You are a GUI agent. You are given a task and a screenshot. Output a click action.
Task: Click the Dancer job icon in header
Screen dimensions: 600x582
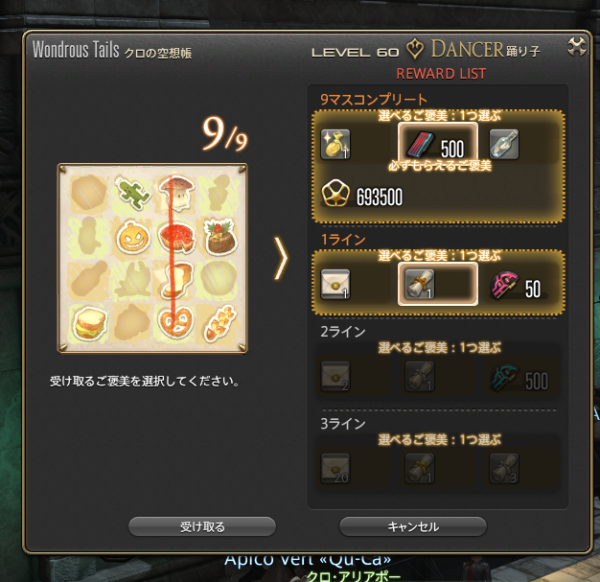(414, 49)
